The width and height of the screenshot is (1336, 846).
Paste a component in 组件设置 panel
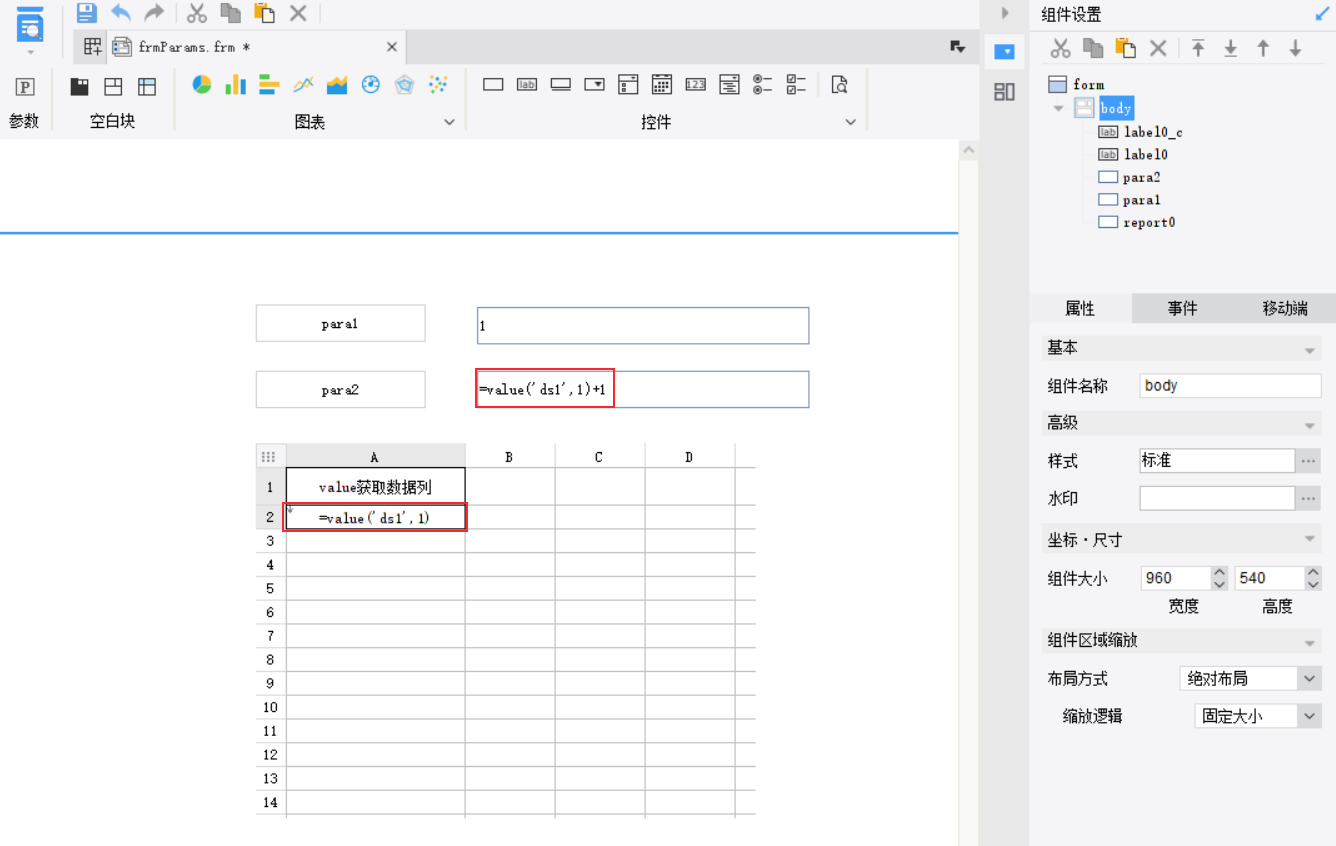point(1126,48)
